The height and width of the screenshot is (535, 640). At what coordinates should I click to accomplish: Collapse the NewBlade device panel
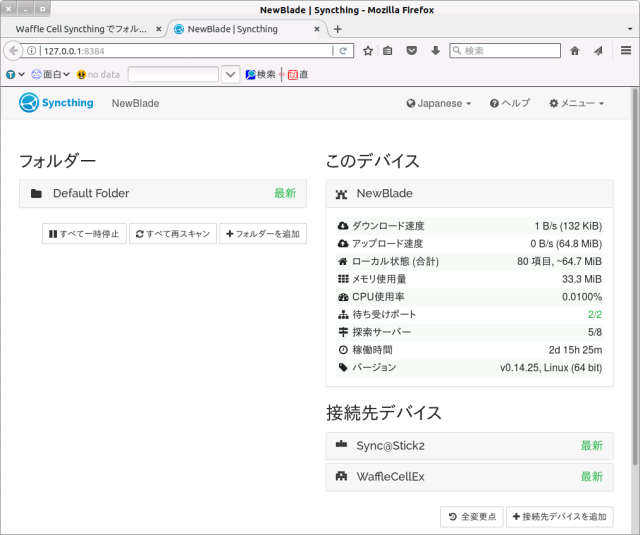[469, 193]
